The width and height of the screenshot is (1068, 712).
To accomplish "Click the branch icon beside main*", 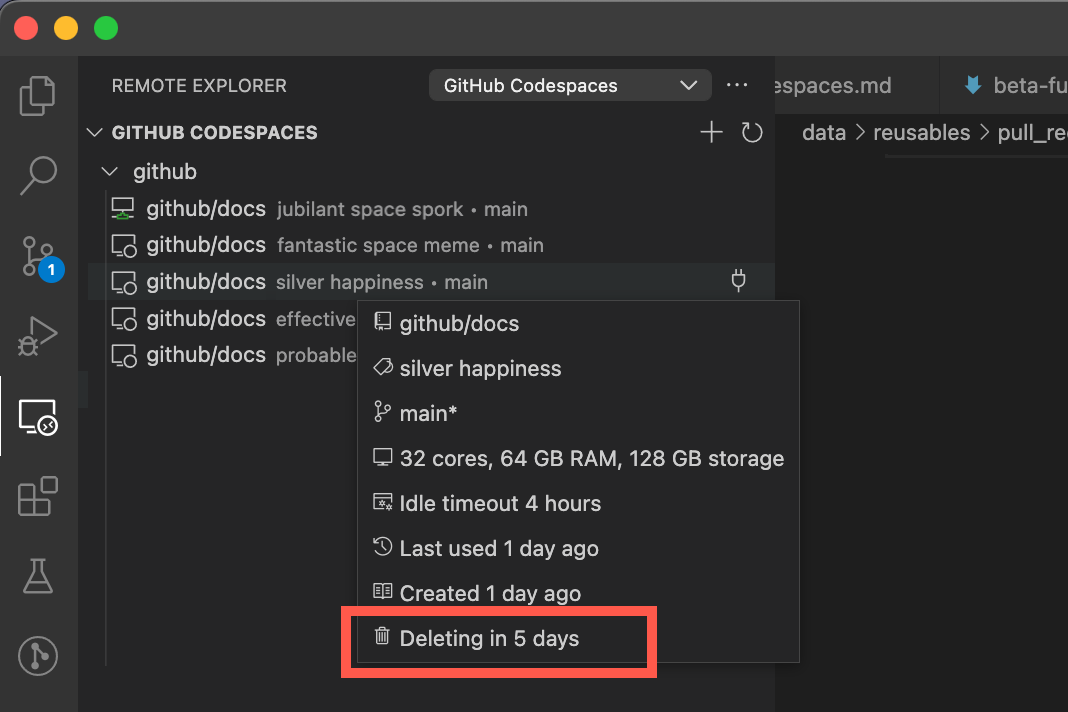I will point(382,412).
